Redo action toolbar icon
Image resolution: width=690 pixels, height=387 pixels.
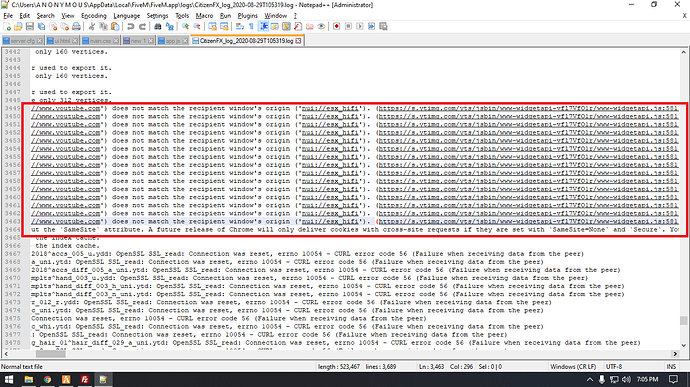click(142, 26)
